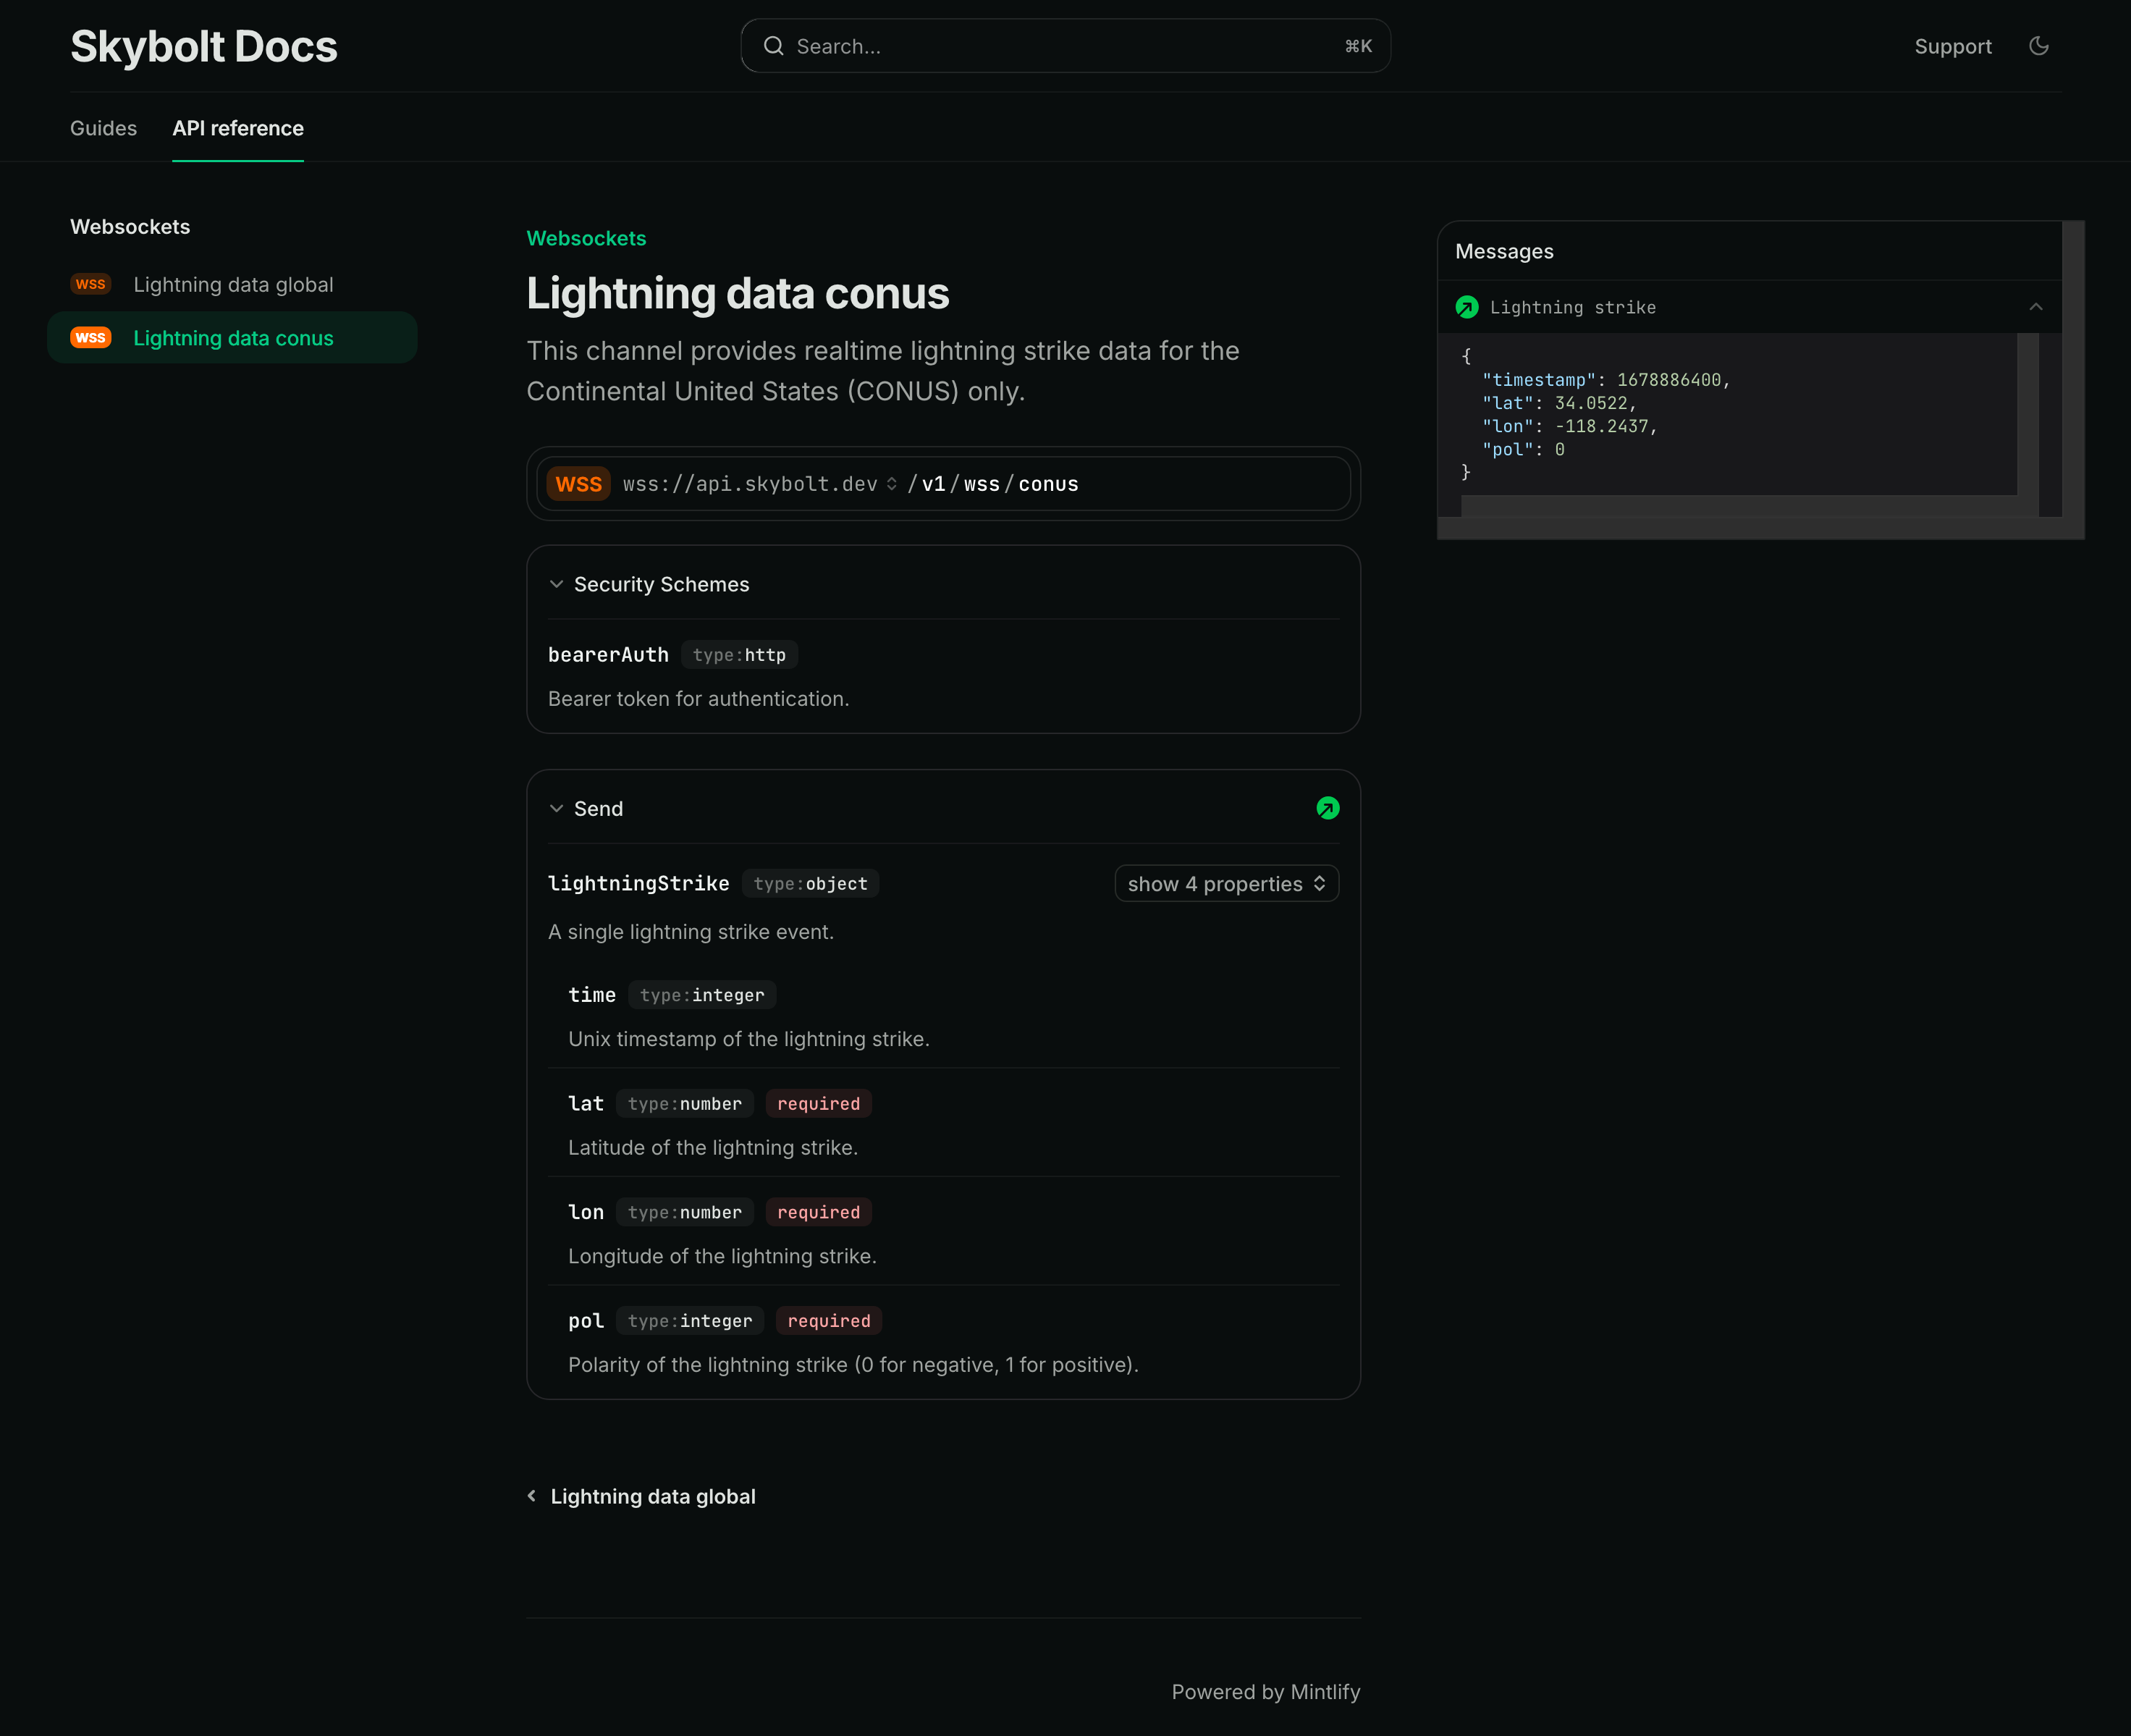
Task: Switch to the Guides tab
Action: (x=103, y=128)
